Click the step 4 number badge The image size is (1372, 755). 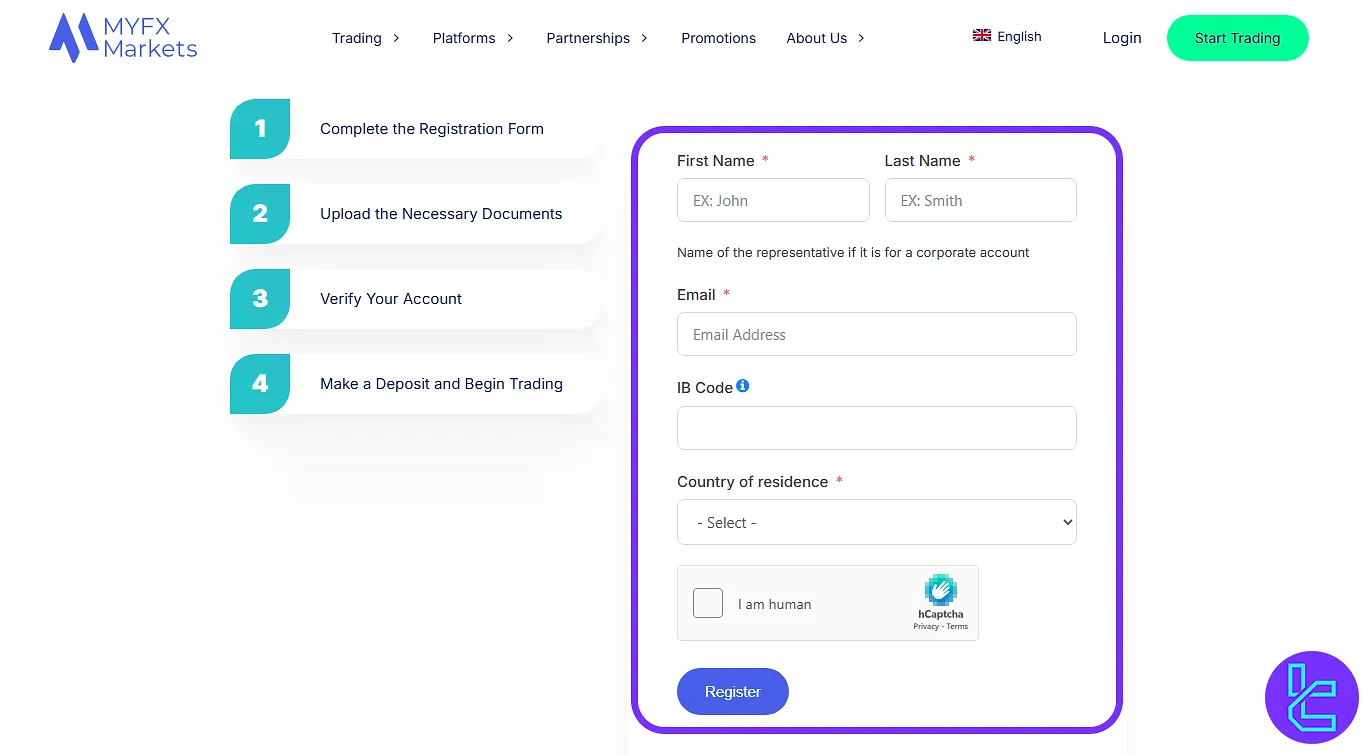coord(260,384)
